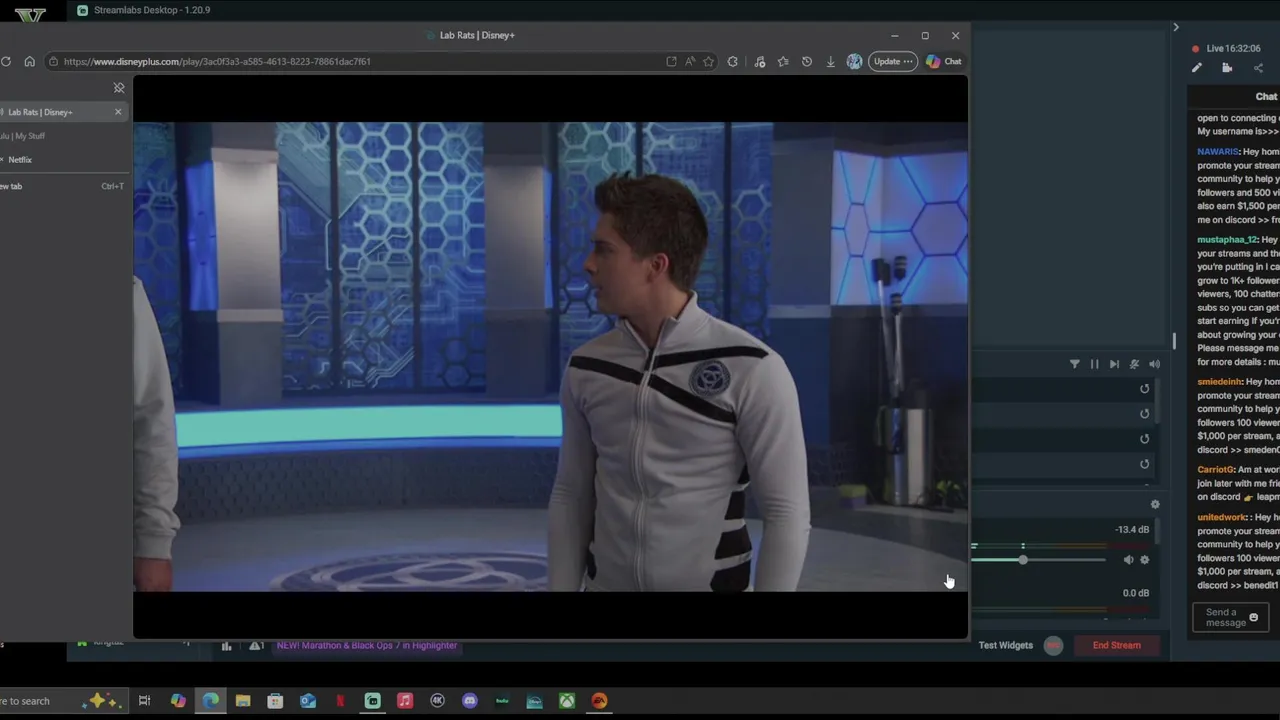Open browser favorites list icon
Viewport: 1280px width, 720px height.
click(783, 61)
